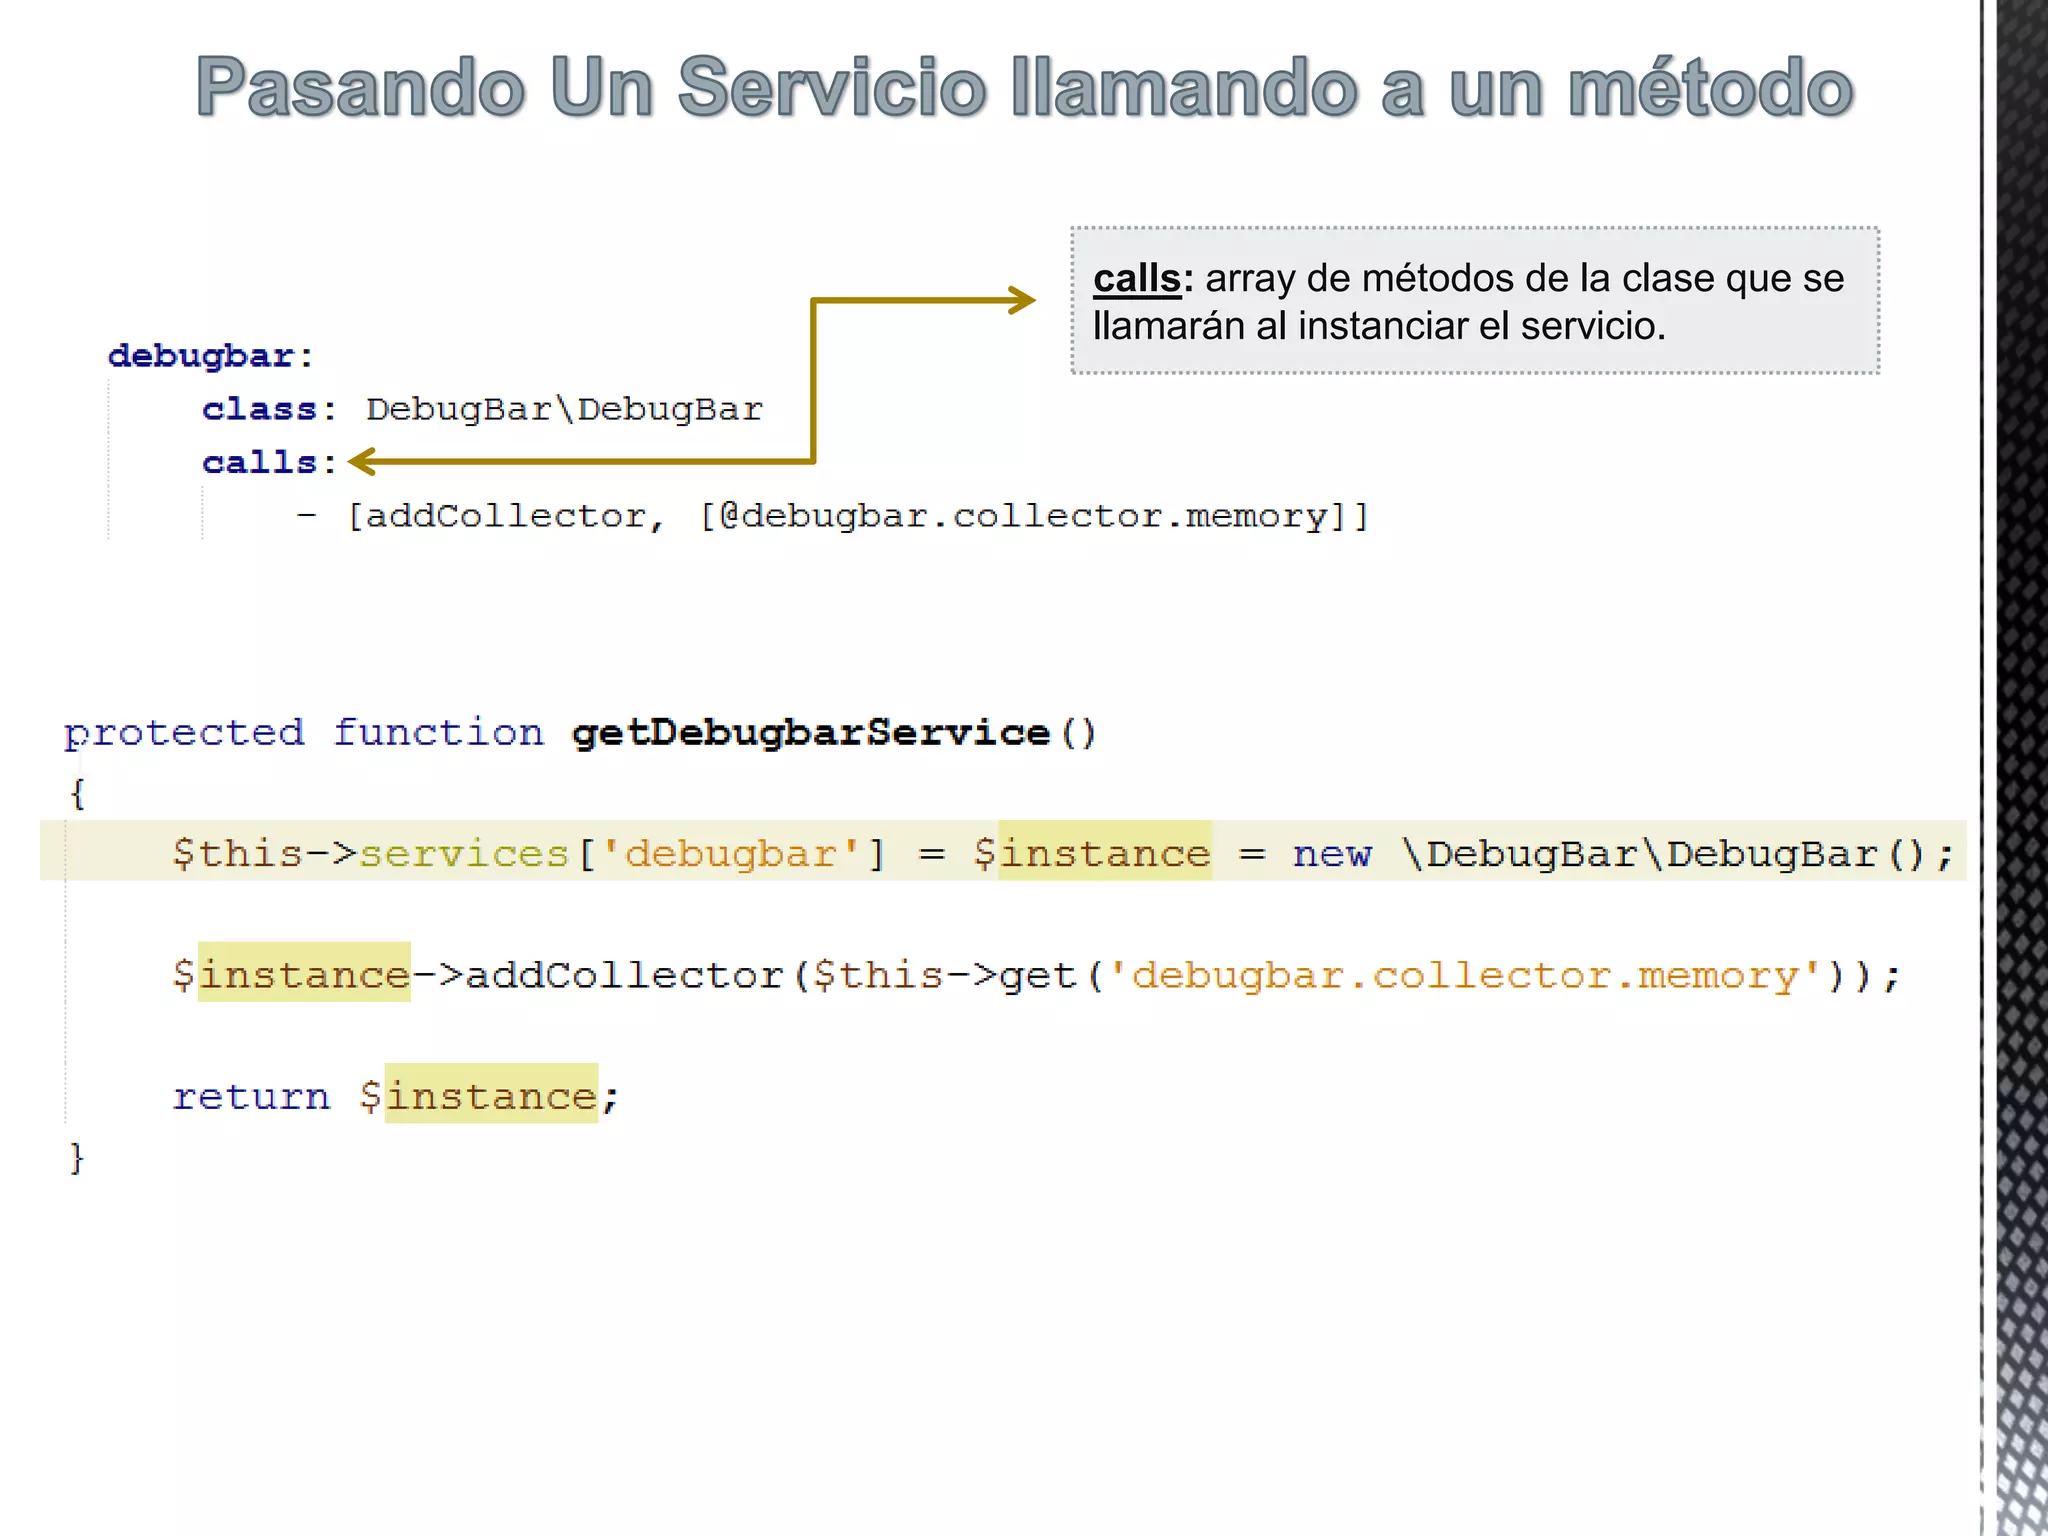Viewport: 2048px width, 1536px height.
Task: Click highlighted "$instance" in the assignment line
Action: pos(1092,854)
